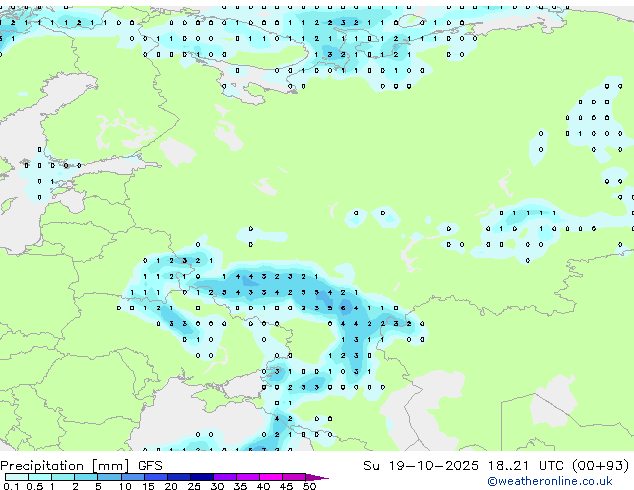Click the '10' legend scale label

click(x=125, y=486)
